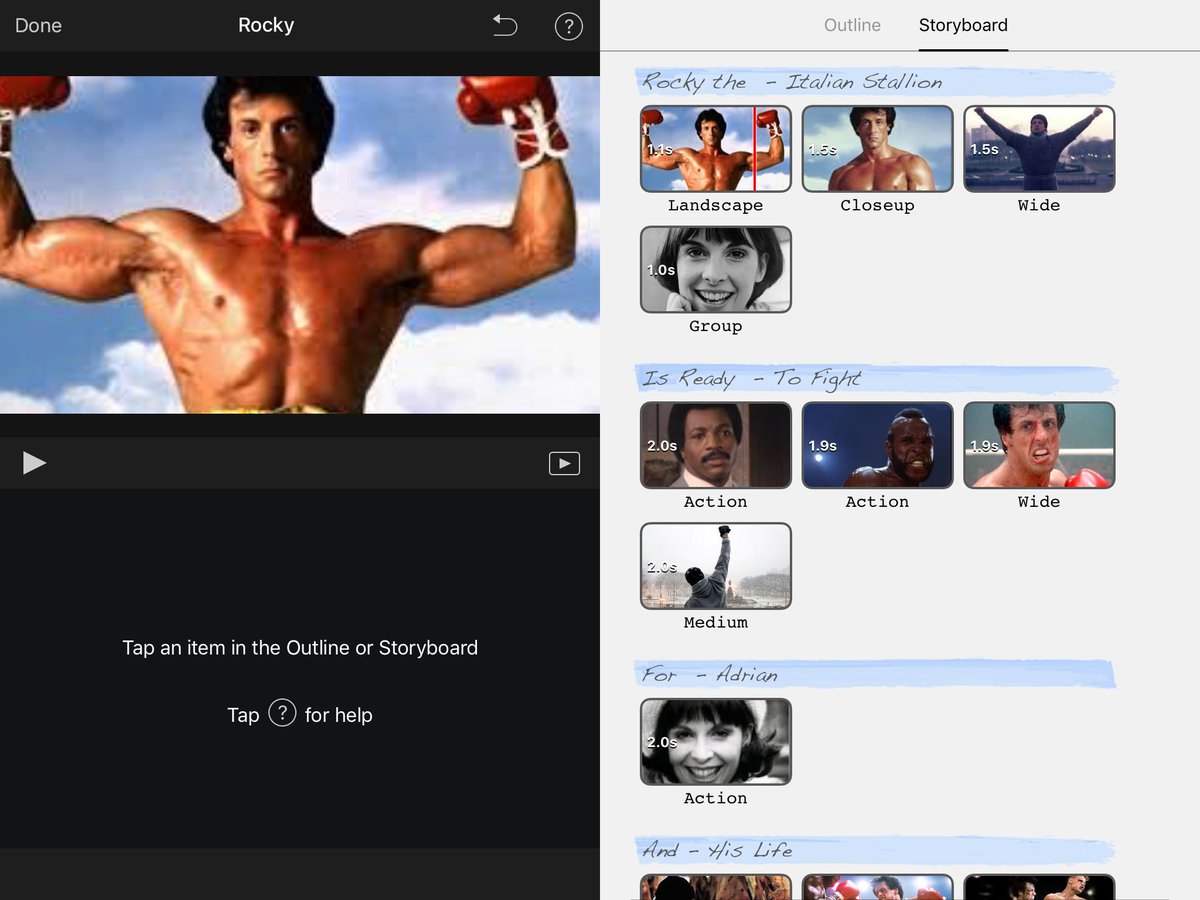Image resolution: width=1200 pixels, height=900 pixels.
Task: Edit the 'And - His Life' title
Action: click(875, 851)
